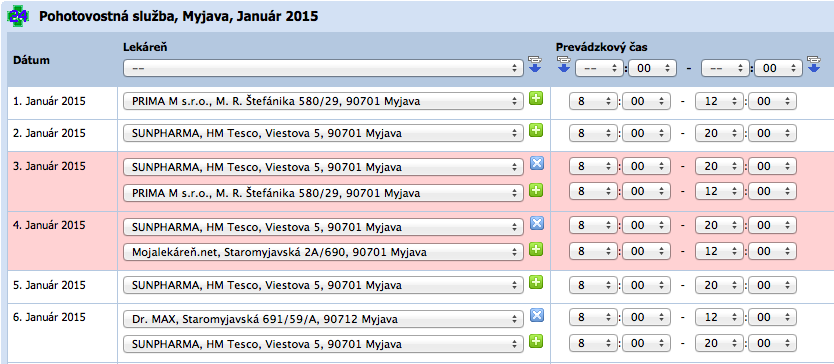
Task: Click copy-down icon left of header start time
Action: tap(564, 64)
